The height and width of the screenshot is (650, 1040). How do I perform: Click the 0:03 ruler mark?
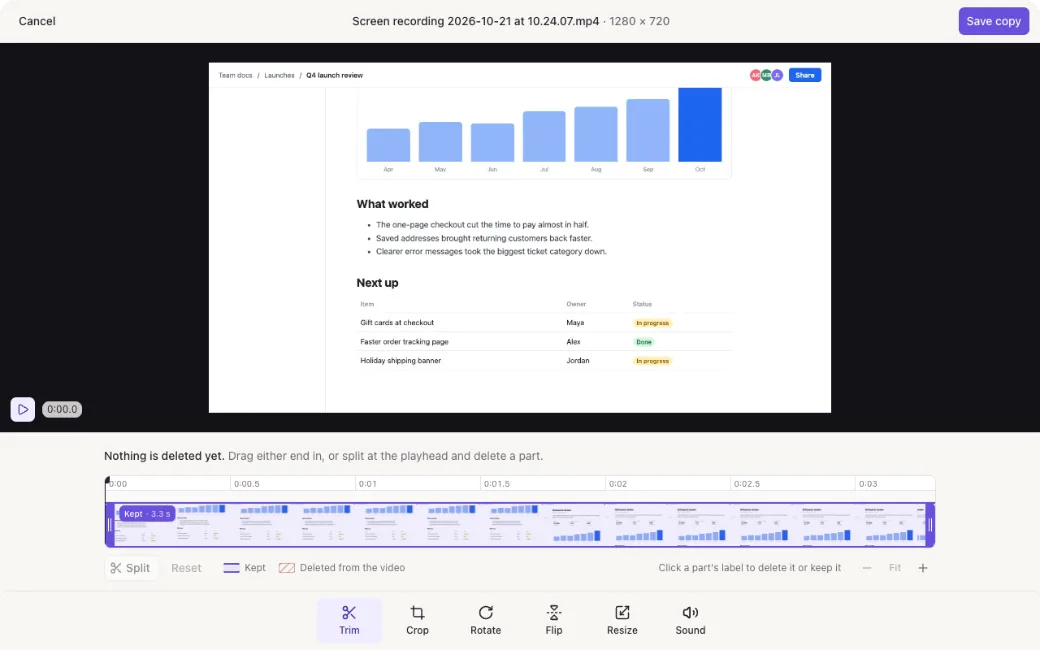click(868, 484)
